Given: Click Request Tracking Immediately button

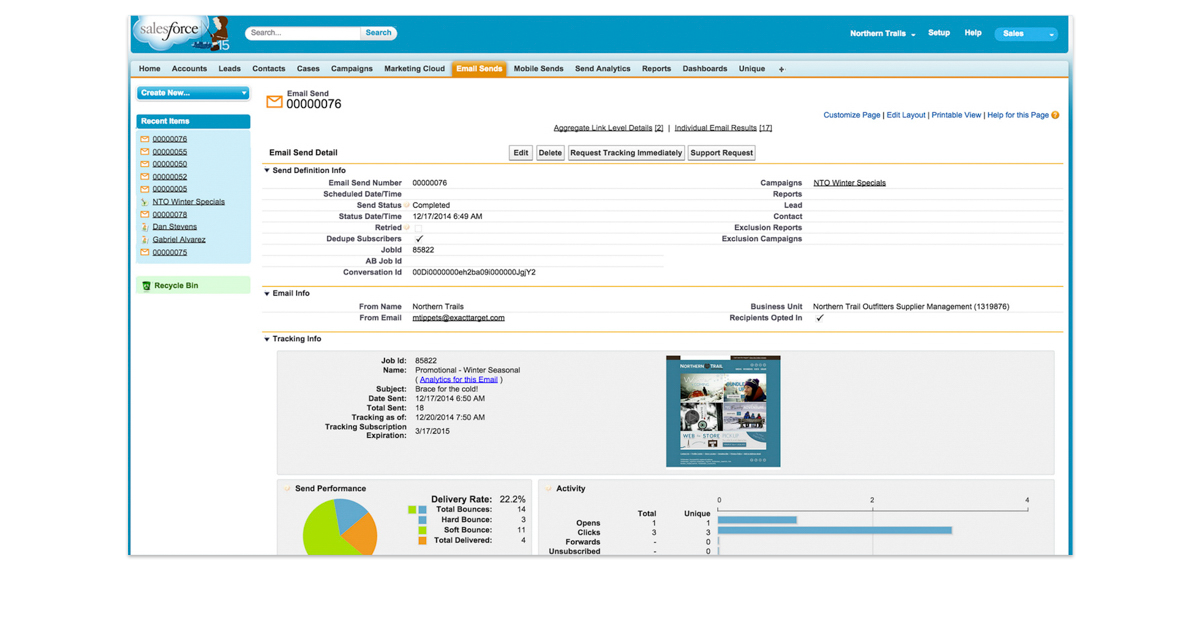Looking at the screenshot, I should pyautogui.click(x=626, y=153).
